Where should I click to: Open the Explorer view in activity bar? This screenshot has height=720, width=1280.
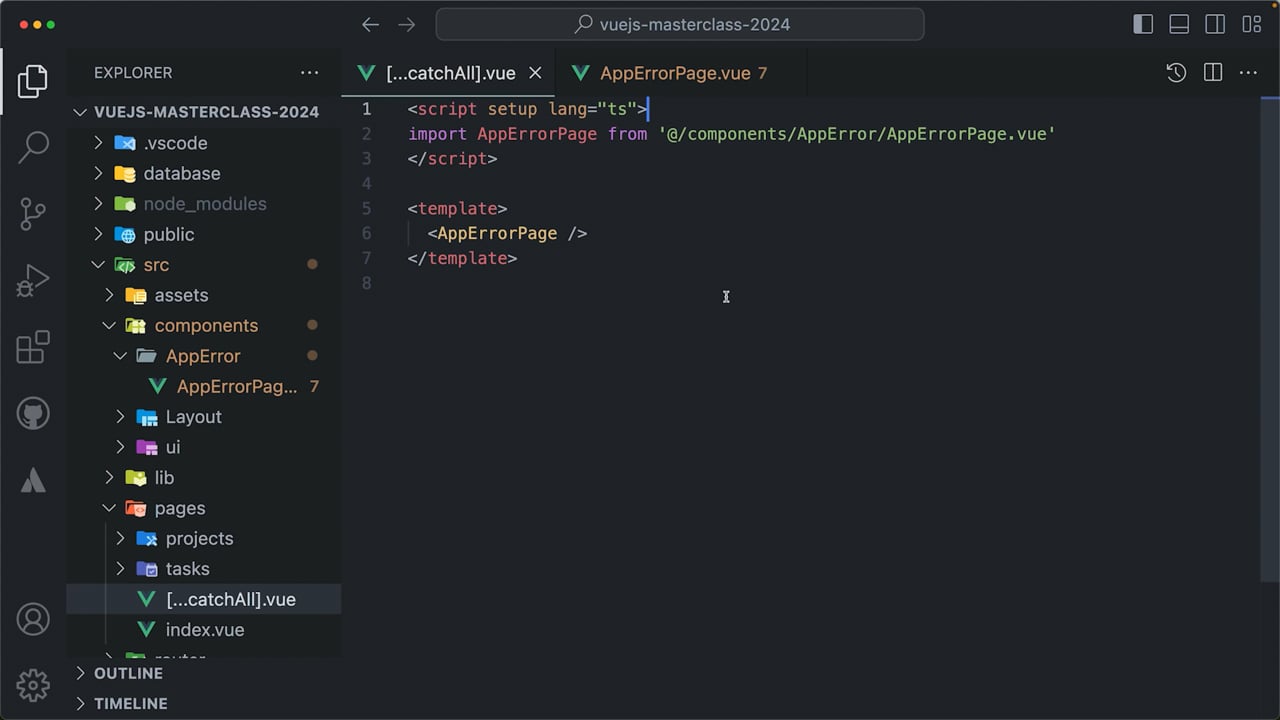pos(33,81)
